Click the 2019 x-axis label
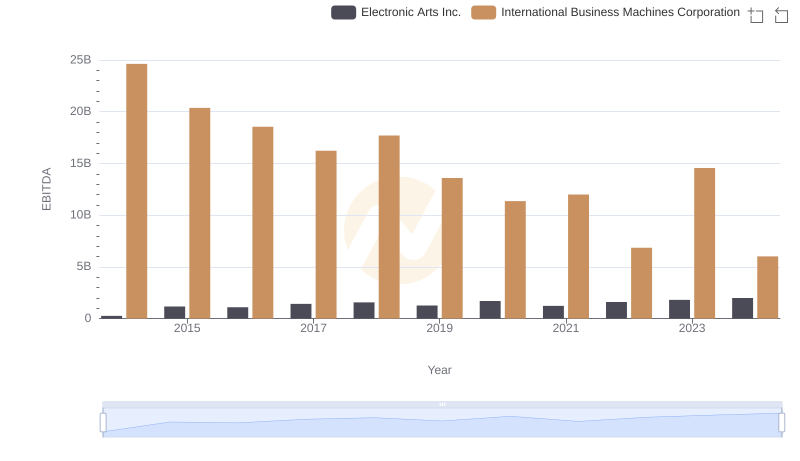The height and width of the screenshot is (461, 800). coord(440,328)
